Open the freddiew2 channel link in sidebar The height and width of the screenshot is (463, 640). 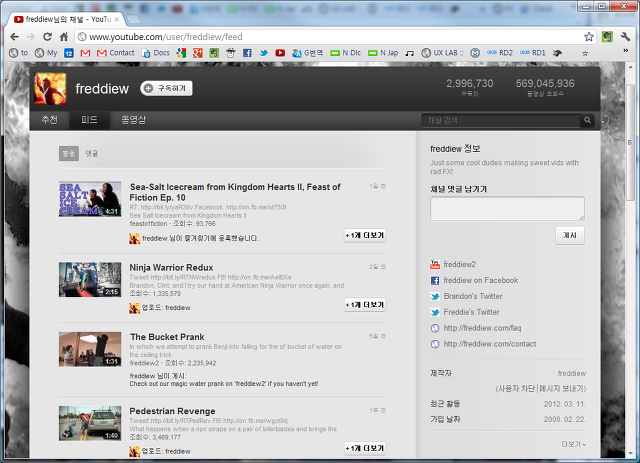(x=460, y=264)
